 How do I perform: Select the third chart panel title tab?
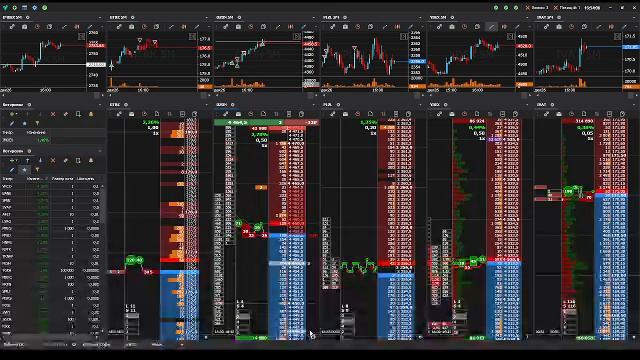(x=225, y=18)
